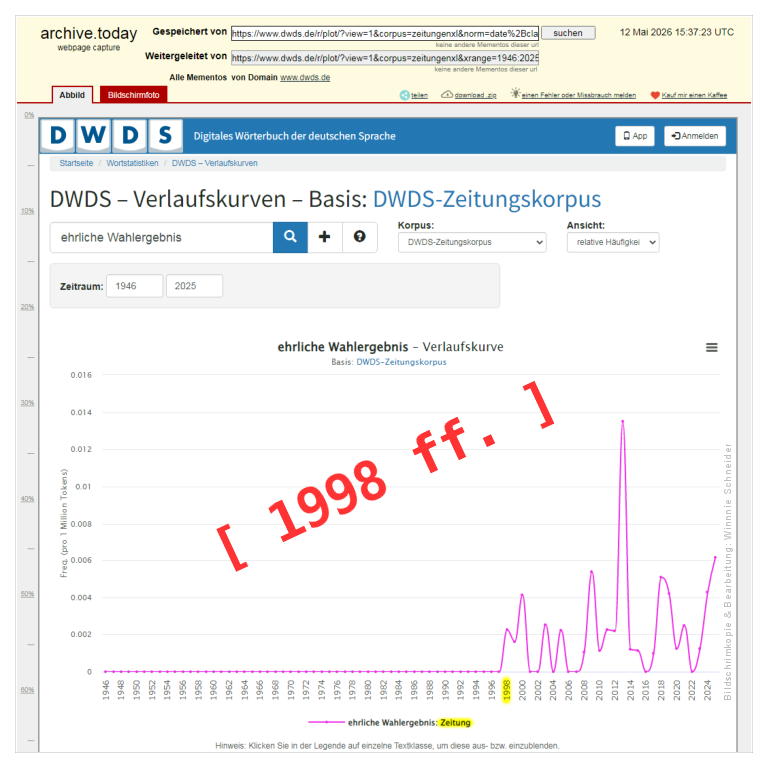Click the DWDS logo
This screenshot has width=768, height=768.
pos(112,135)
